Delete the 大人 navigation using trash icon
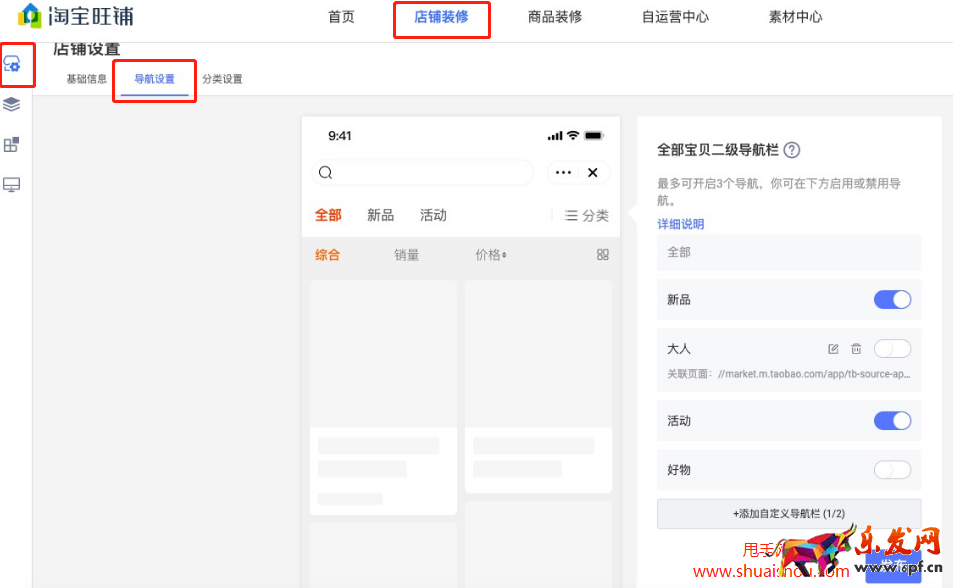Image resolution: width=953 pixels, height=588 pixels. (857, 348)
